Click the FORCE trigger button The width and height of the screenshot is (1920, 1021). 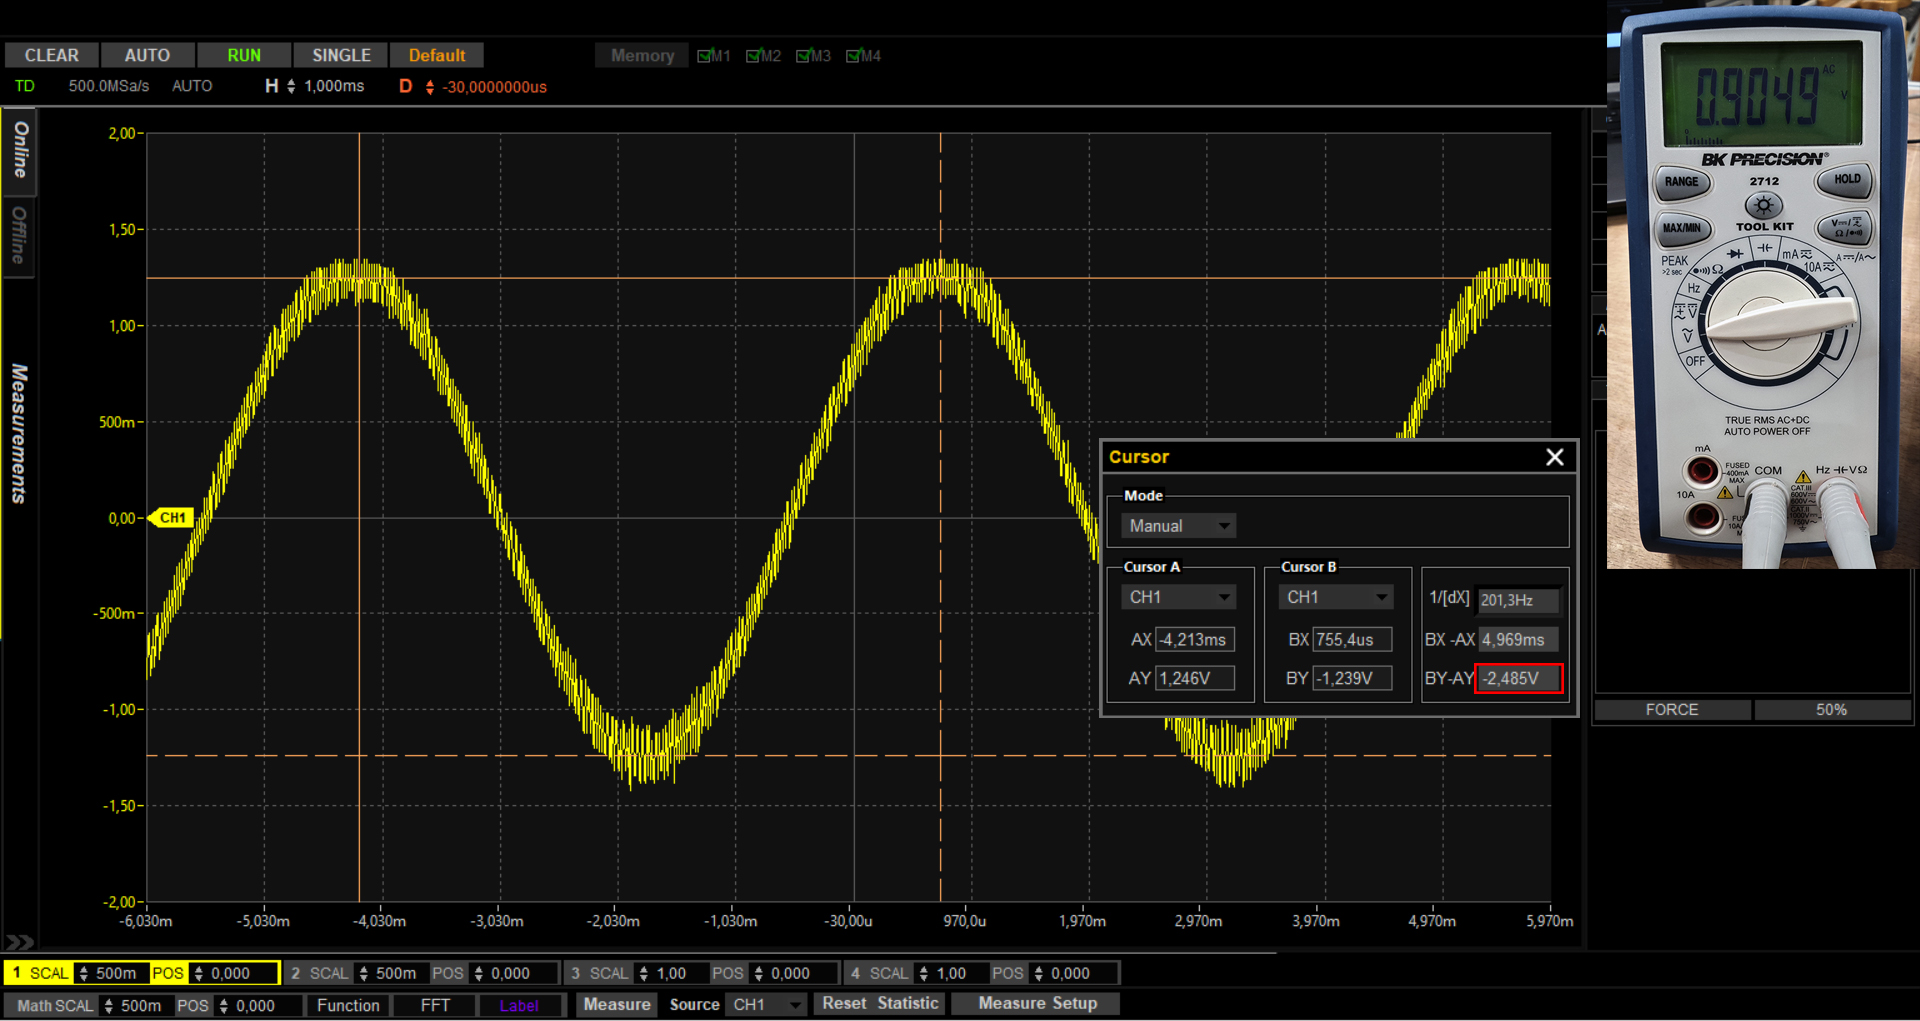coord(1672,710)
